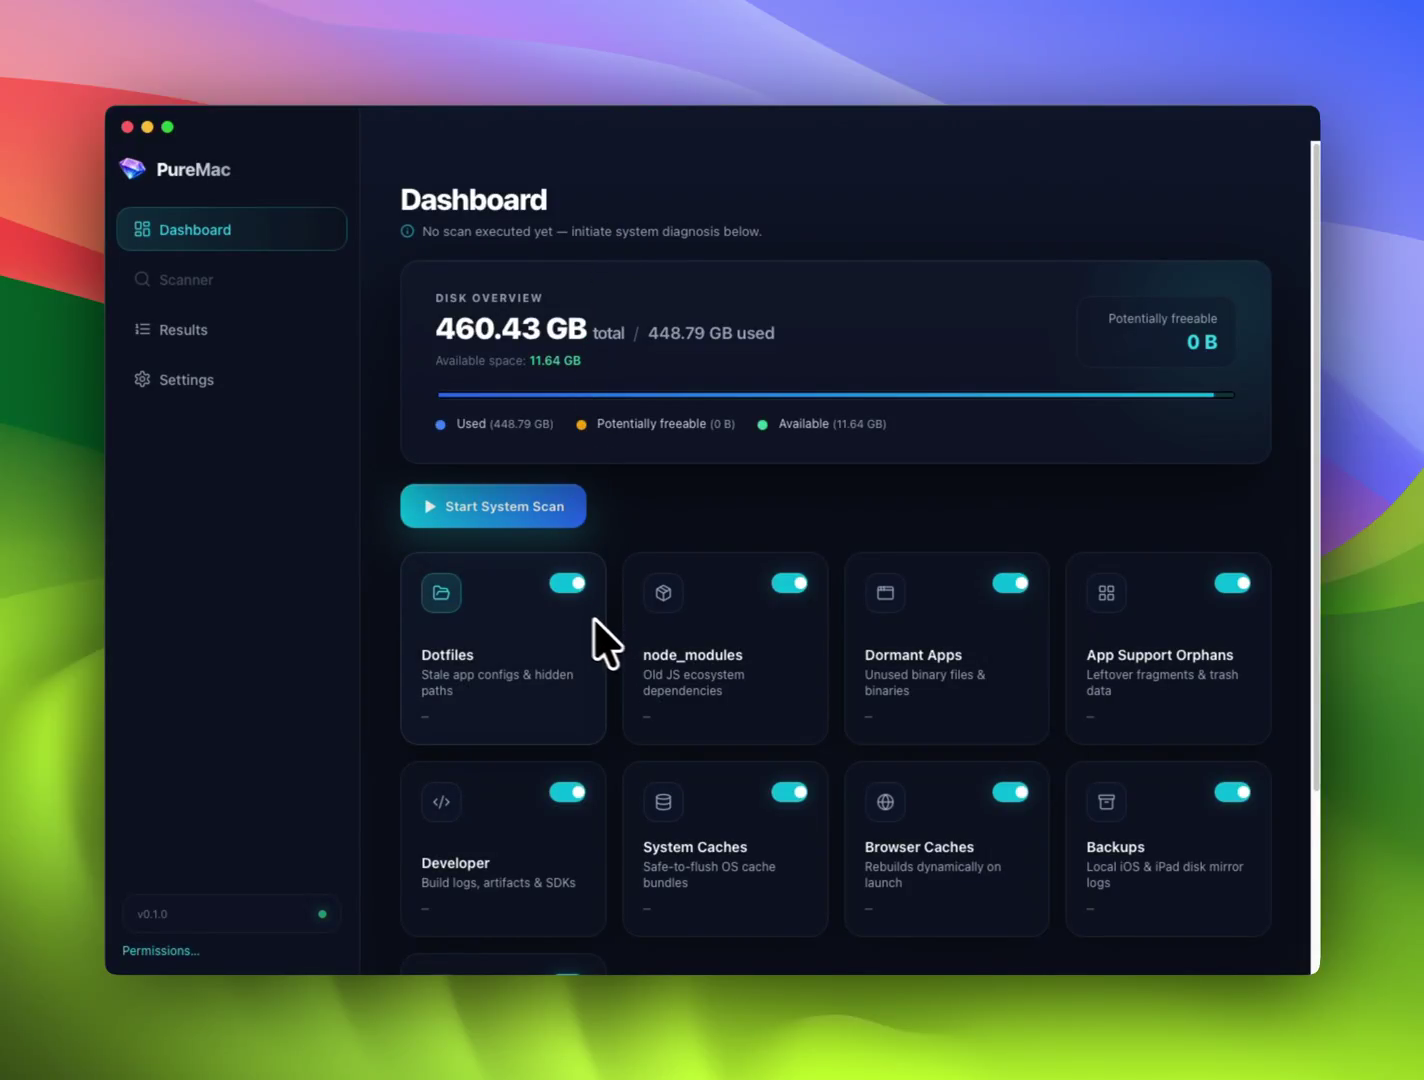
Task: Toggle the Backups category switch
Action: (x=1232, y=792)
